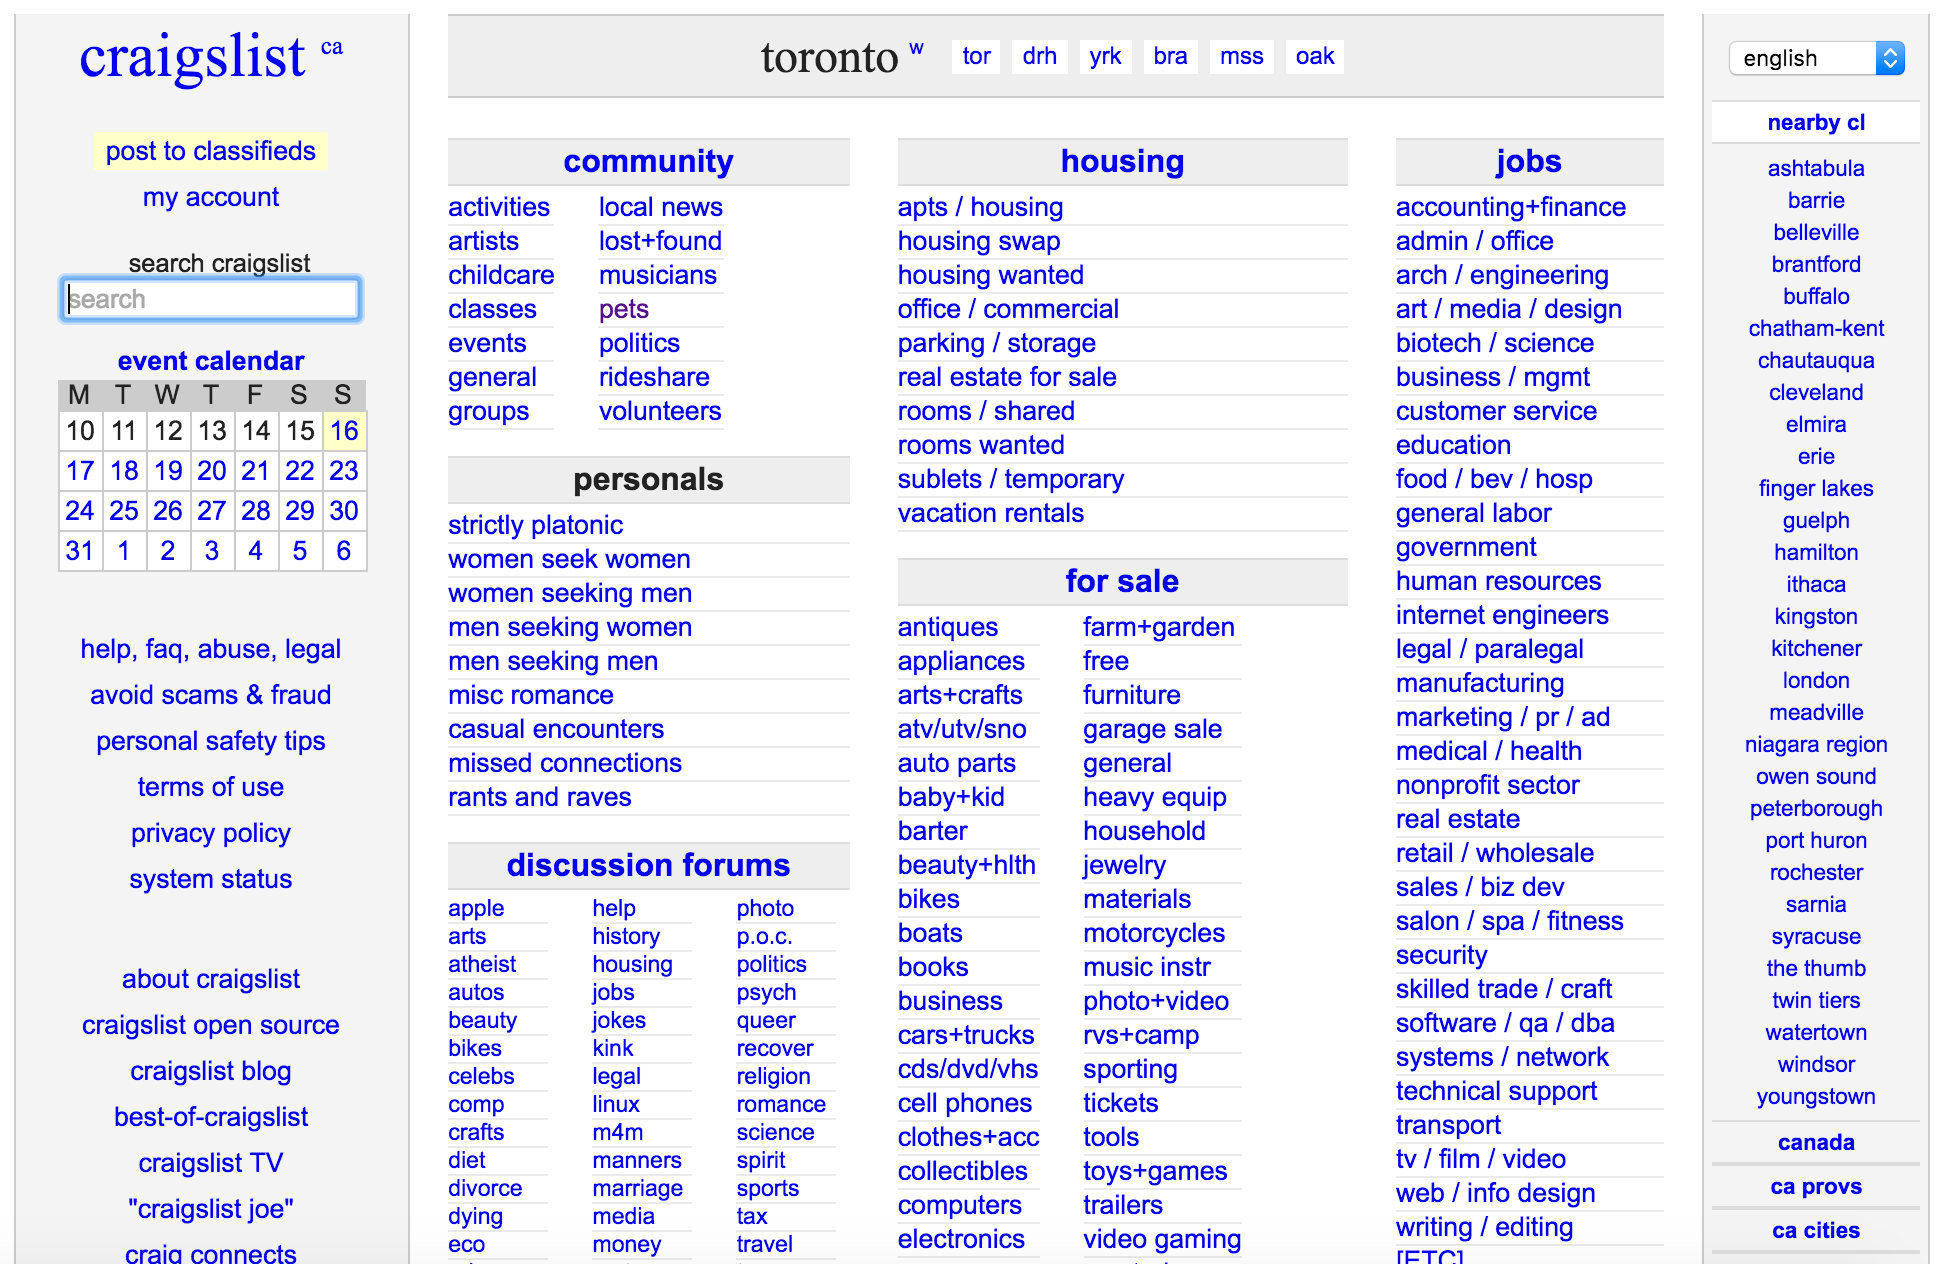Open craigslist blog link

tap(211, 1071)
